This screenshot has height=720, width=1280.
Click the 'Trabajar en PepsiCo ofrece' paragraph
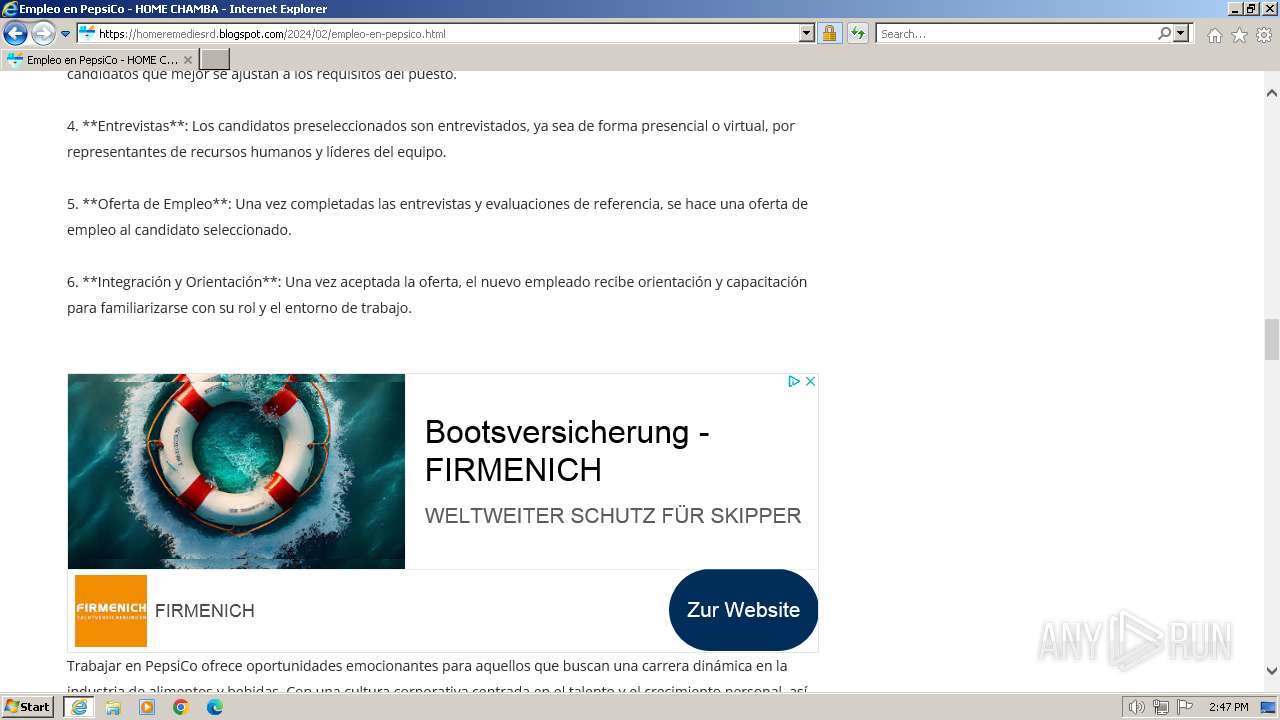tap(437, 676)
